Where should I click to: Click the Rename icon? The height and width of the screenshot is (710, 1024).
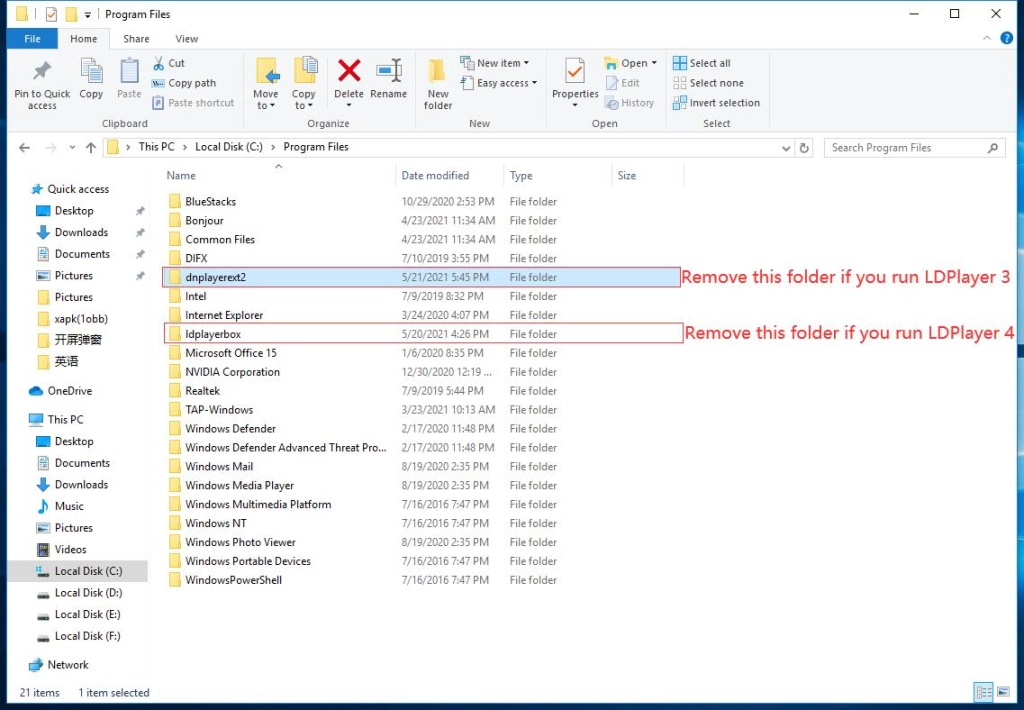[388, 80]
